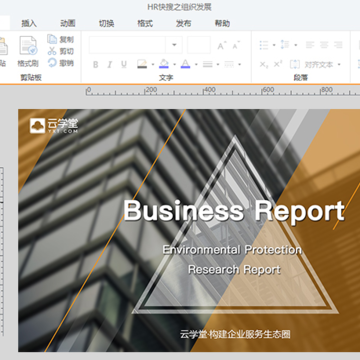Viewport: 360px width, 360px height.
Task: Click the font name input box
Action: (x=127, y=45)
